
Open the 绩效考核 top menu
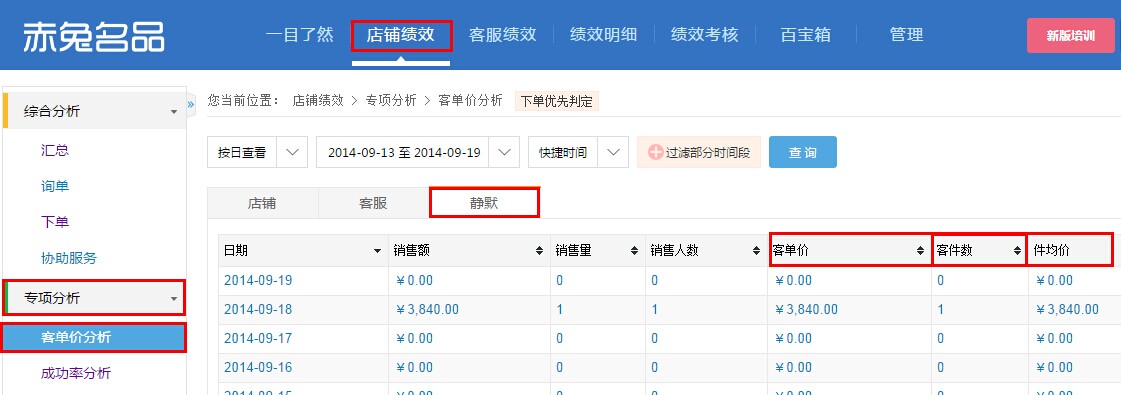(x=705, y=34)
